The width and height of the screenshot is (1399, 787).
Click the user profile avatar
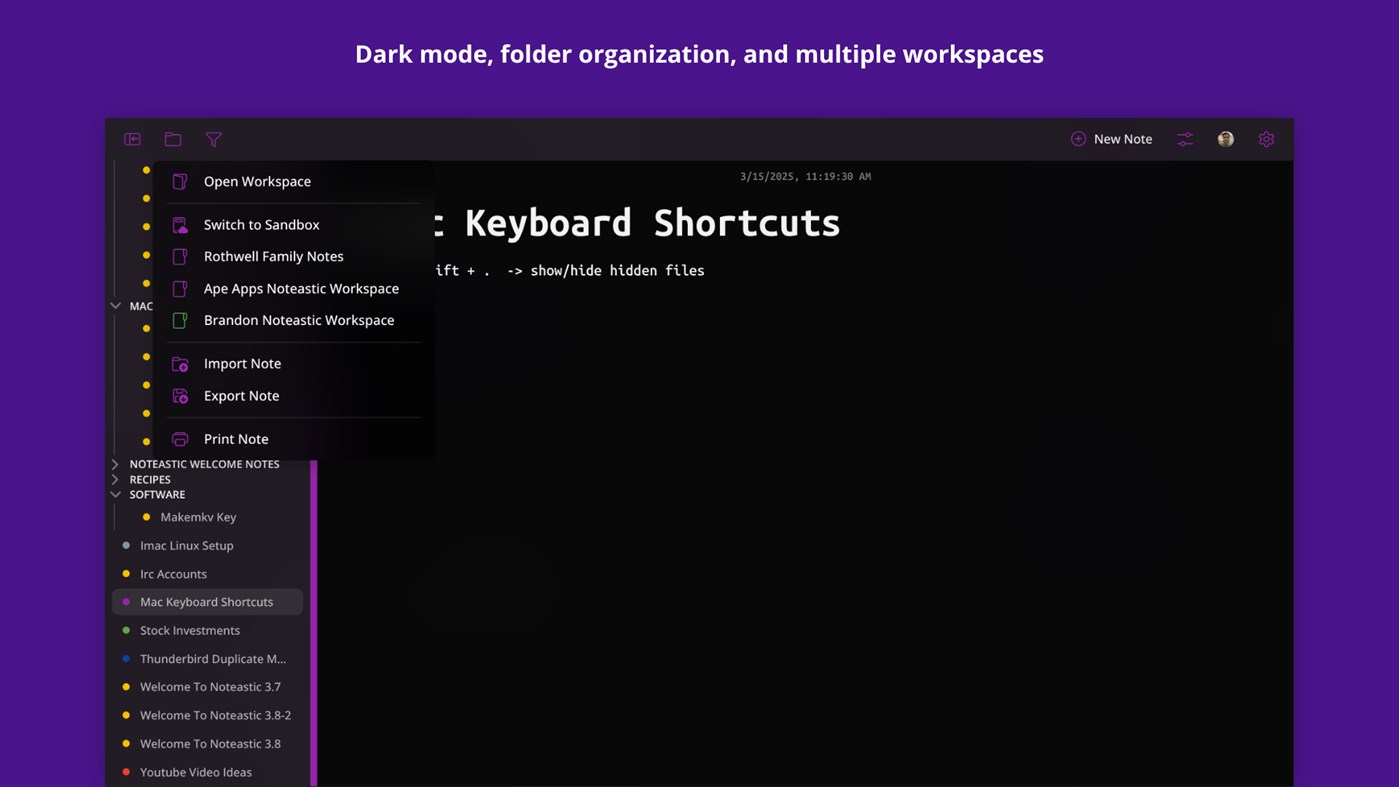(x=1225, y=139)
